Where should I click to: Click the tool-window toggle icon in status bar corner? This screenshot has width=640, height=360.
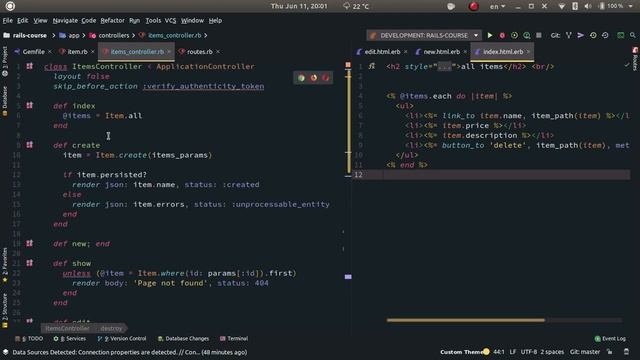pos(6,352)
